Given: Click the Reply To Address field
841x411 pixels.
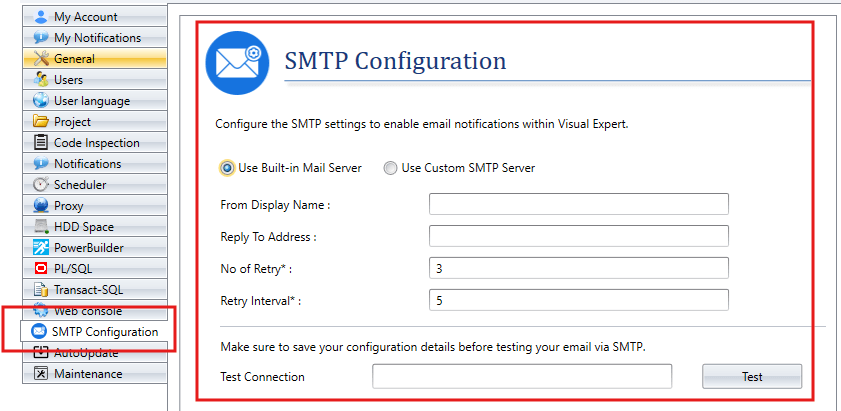Looking at the screenshot, I should [579, 236].
